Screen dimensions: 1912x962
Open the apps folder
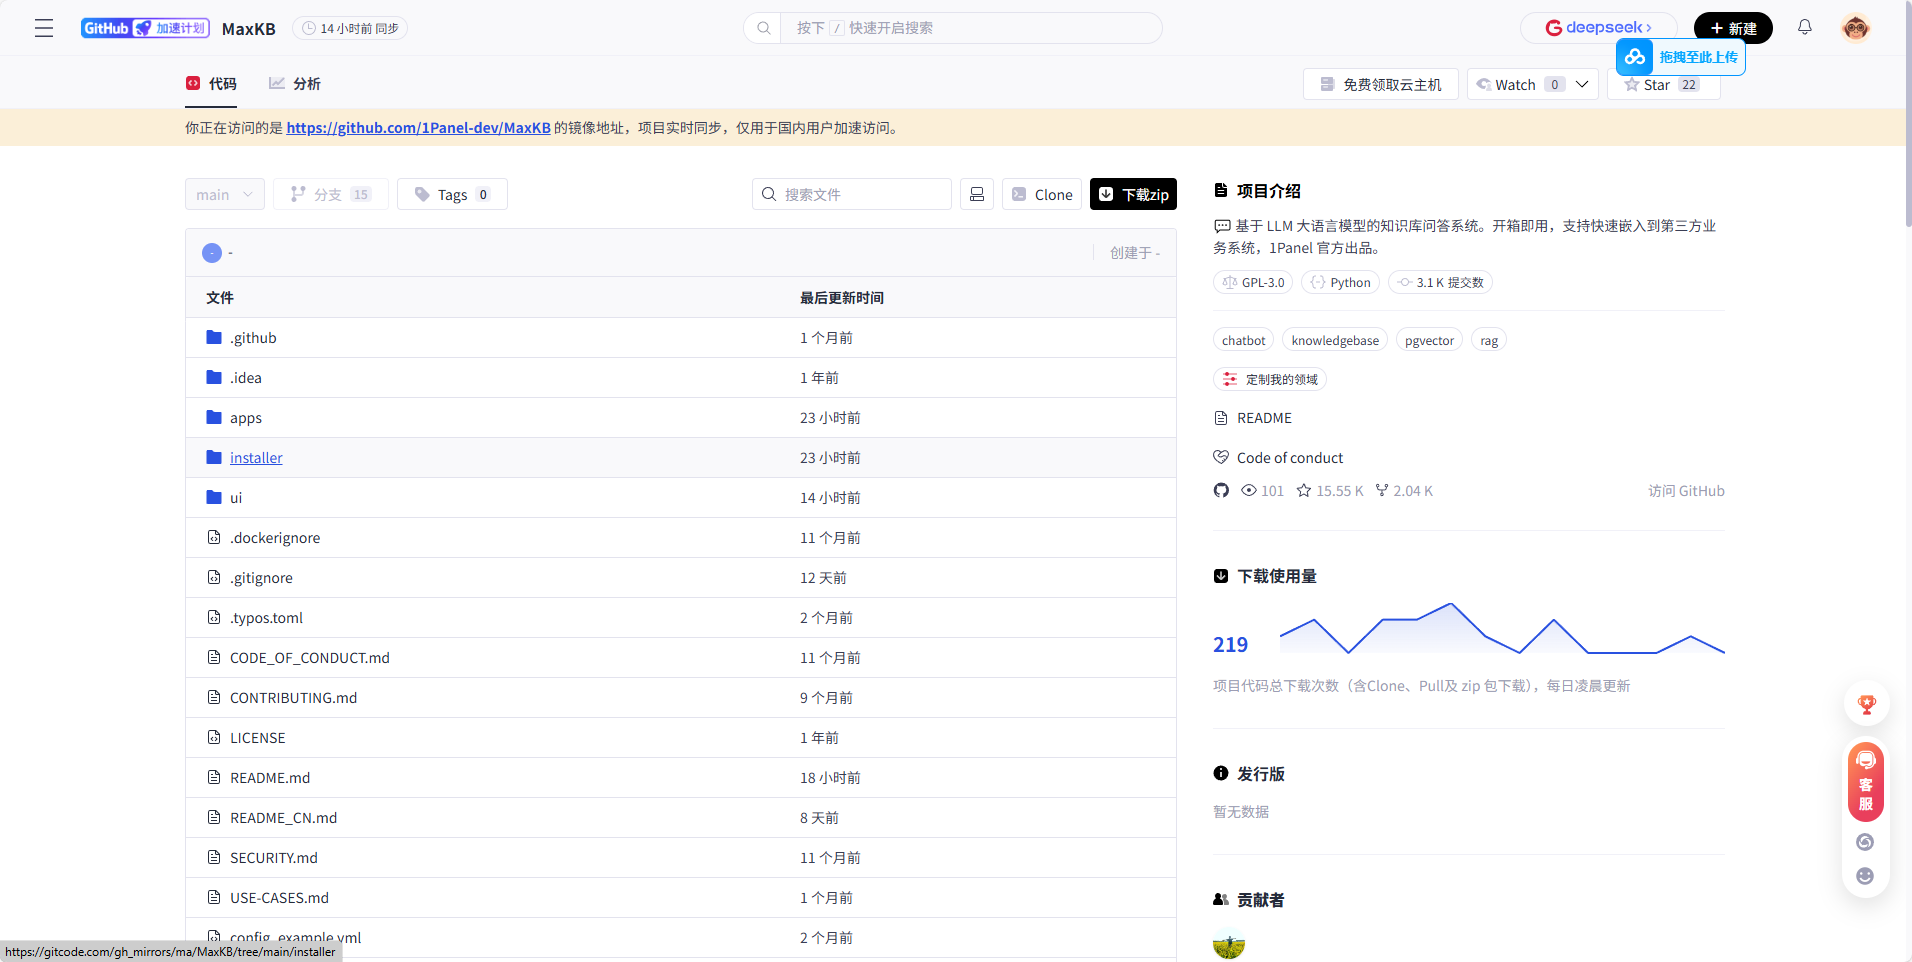(x=246, y=418)
